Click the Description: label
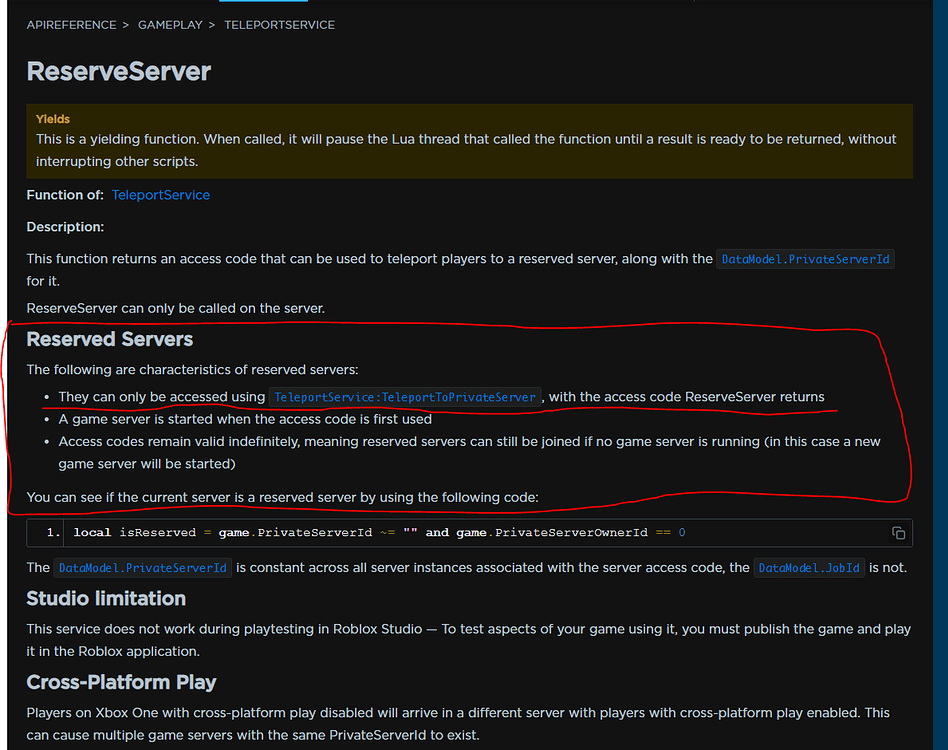 point(65,227)
